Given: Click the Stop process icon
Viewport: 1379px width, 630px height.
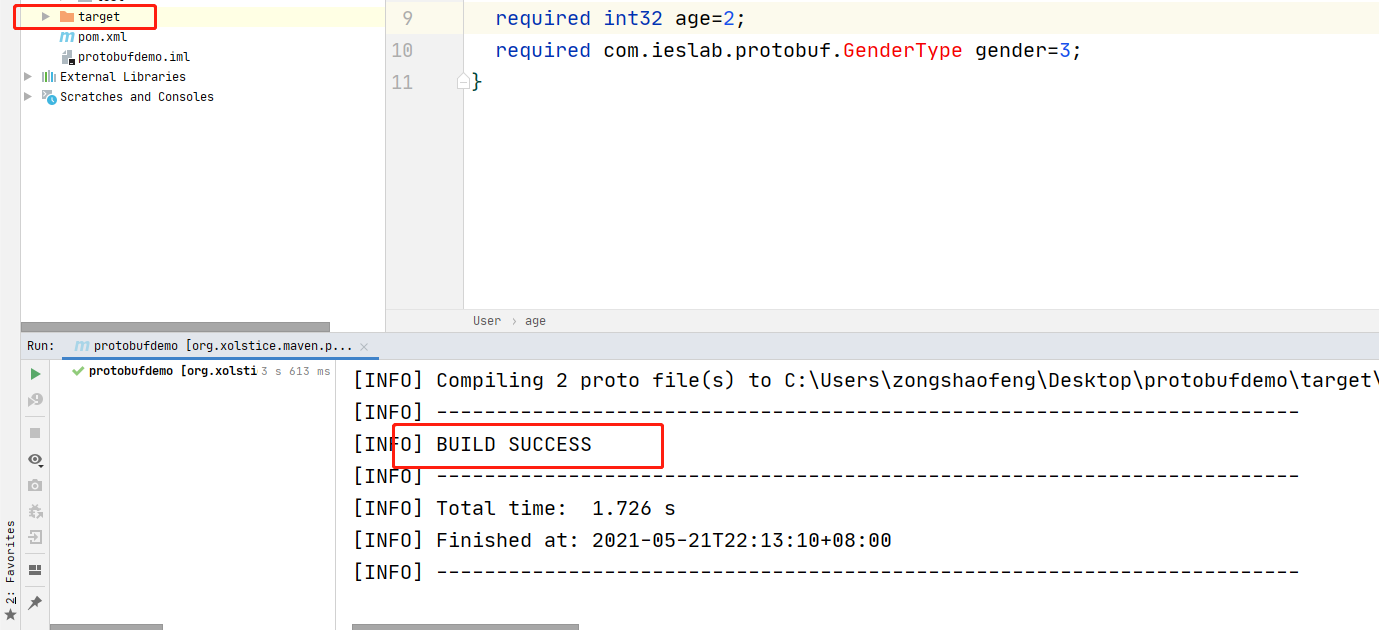Looking at the screenshot, I should pos(35,430).
